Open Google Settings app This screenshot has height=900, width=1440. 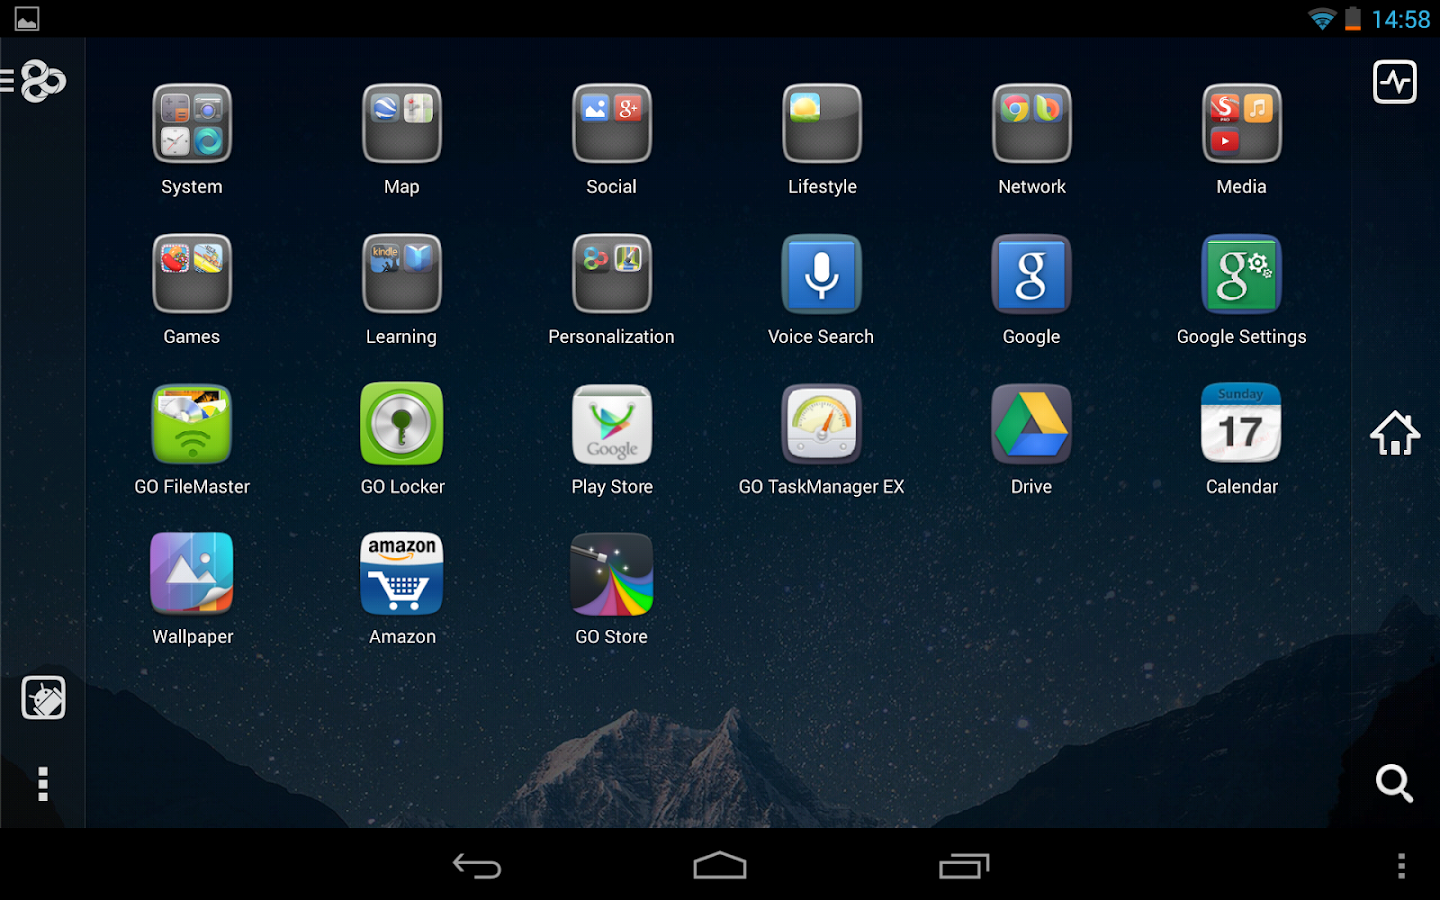(x=1242, y=274)
